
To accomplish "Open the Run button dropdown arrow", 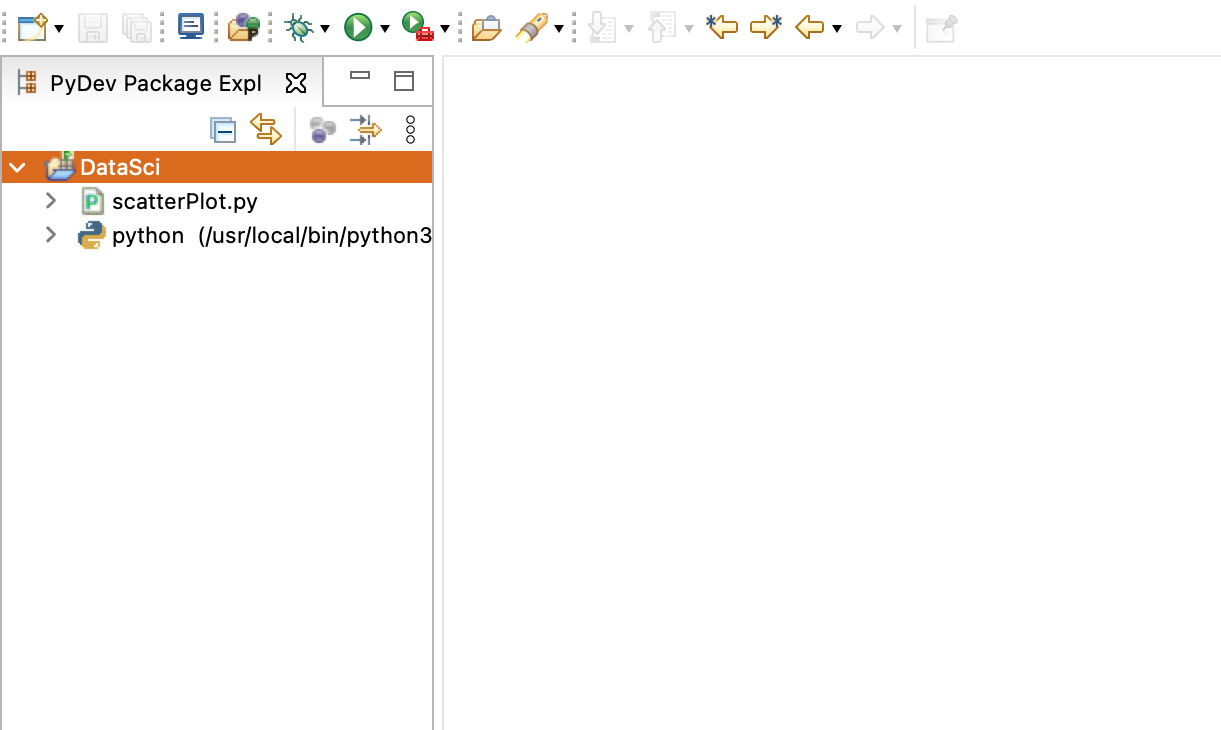I will 385,29.
